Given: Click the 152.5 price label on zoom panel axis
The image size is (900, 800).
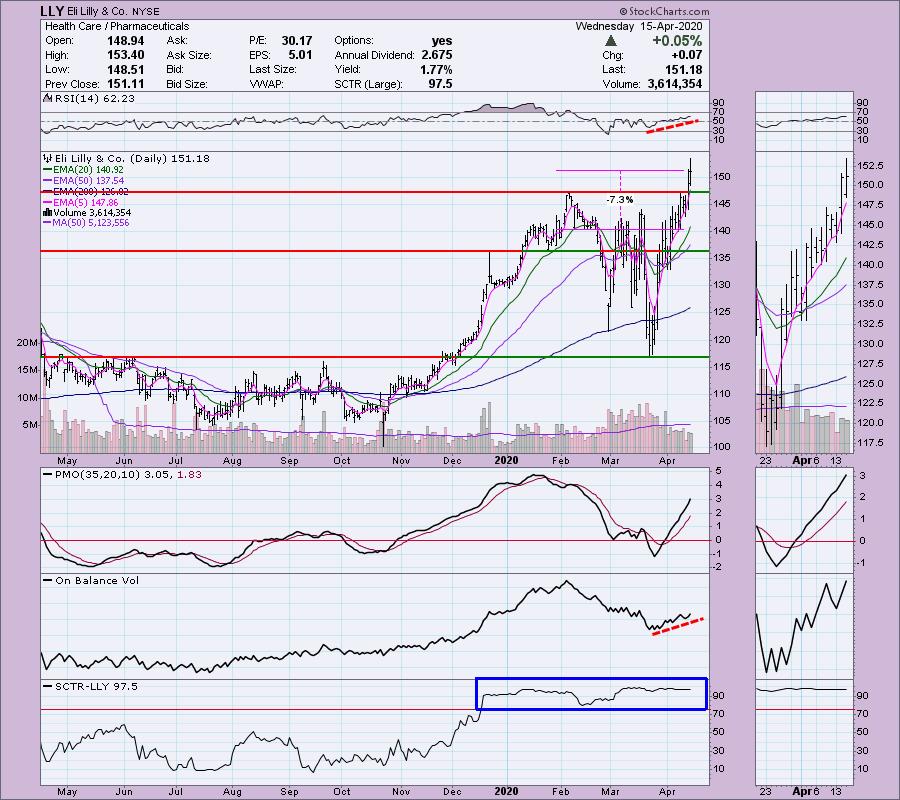Looking at the screenshot, I should coord(870,166).
